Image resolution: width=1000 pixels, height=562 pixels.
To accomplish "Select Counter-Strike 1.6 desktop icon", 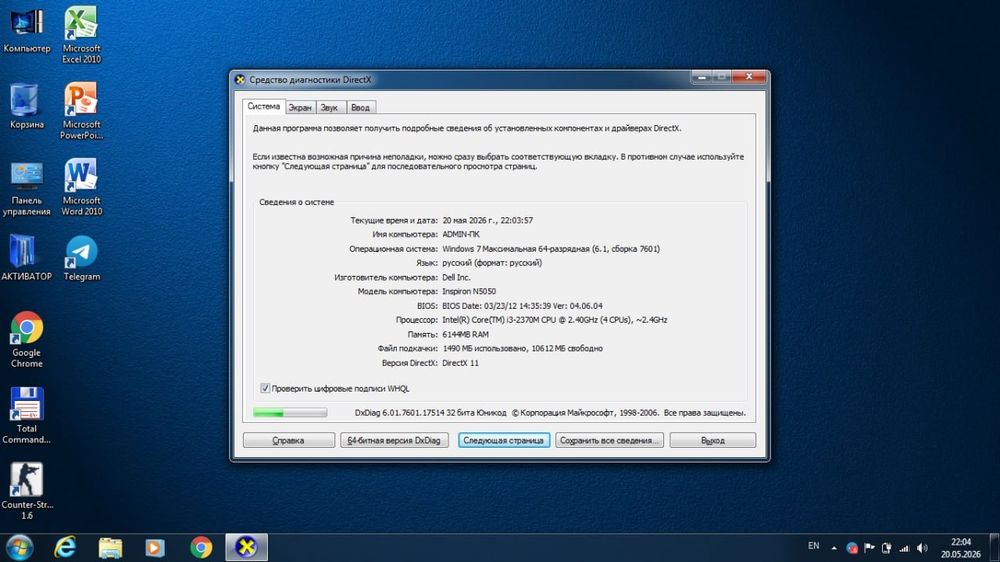I will point(26,491).
